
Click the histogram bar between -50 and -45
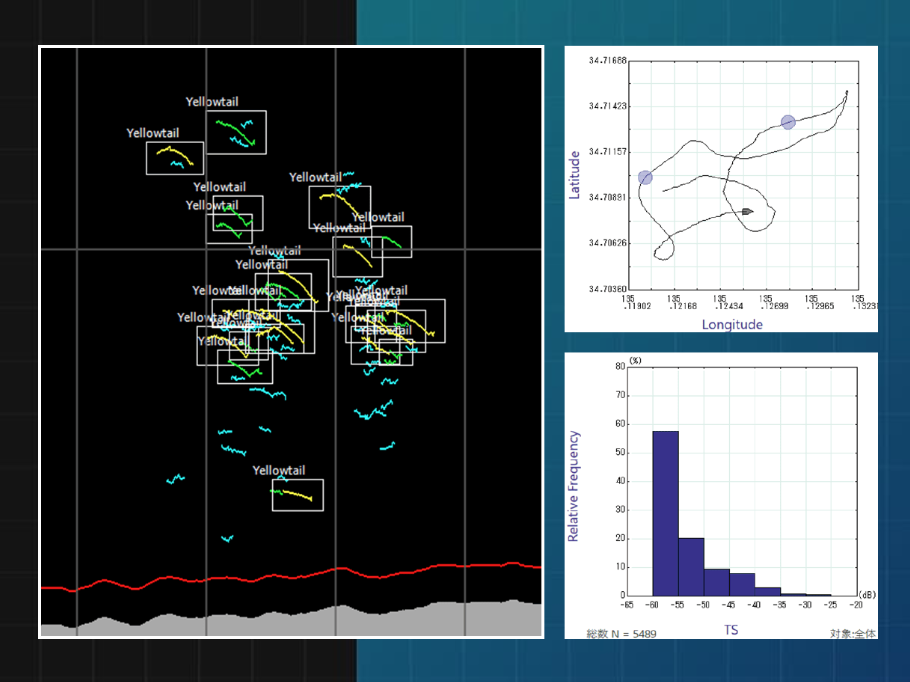point(716,582)
